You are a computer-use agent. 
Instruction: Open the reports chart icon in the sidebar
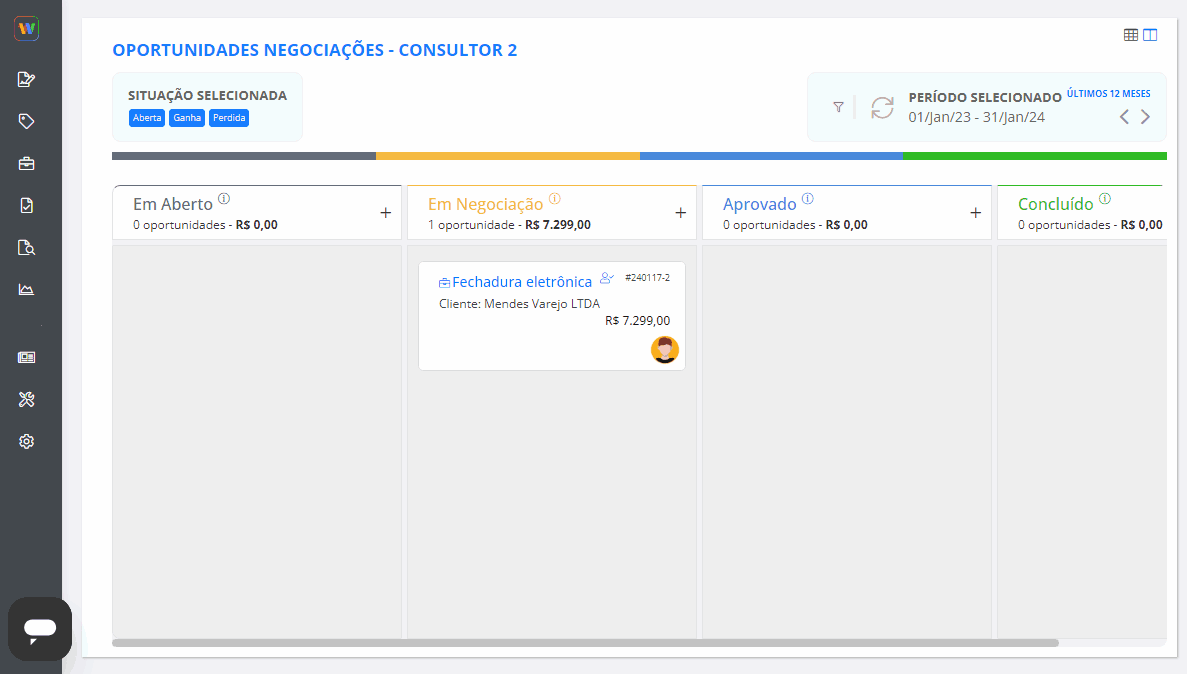[26, 289]
